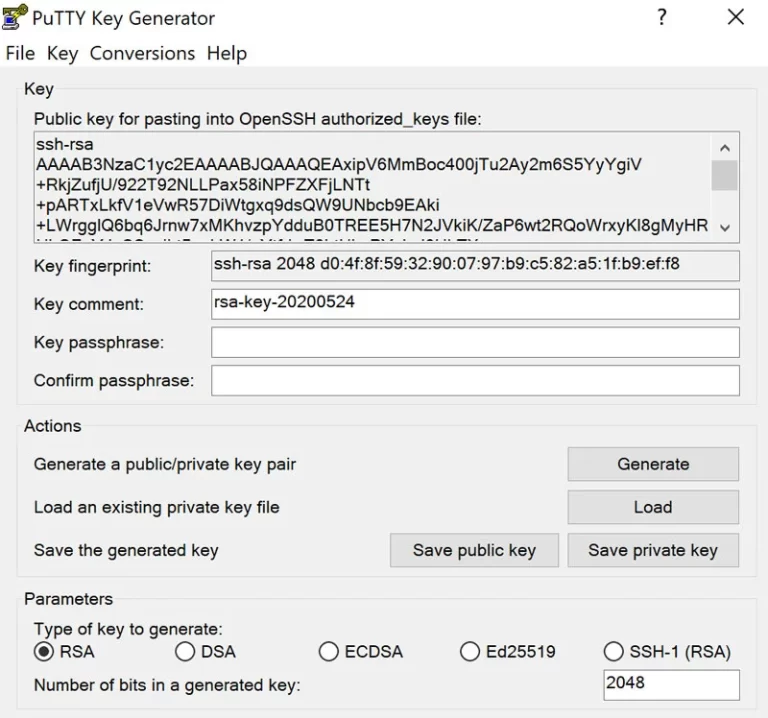This screenshot has height=718, width=768.
Task: Click the PuTTY Key Generator title bar icon
Action: (x=15, y=17)
